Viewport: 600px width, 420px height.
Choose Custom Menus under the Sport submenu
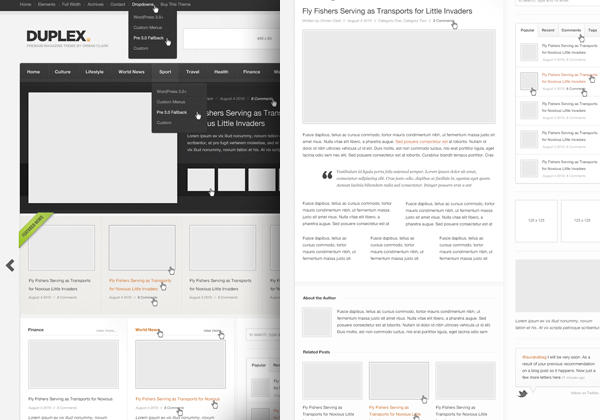point(171,102)
